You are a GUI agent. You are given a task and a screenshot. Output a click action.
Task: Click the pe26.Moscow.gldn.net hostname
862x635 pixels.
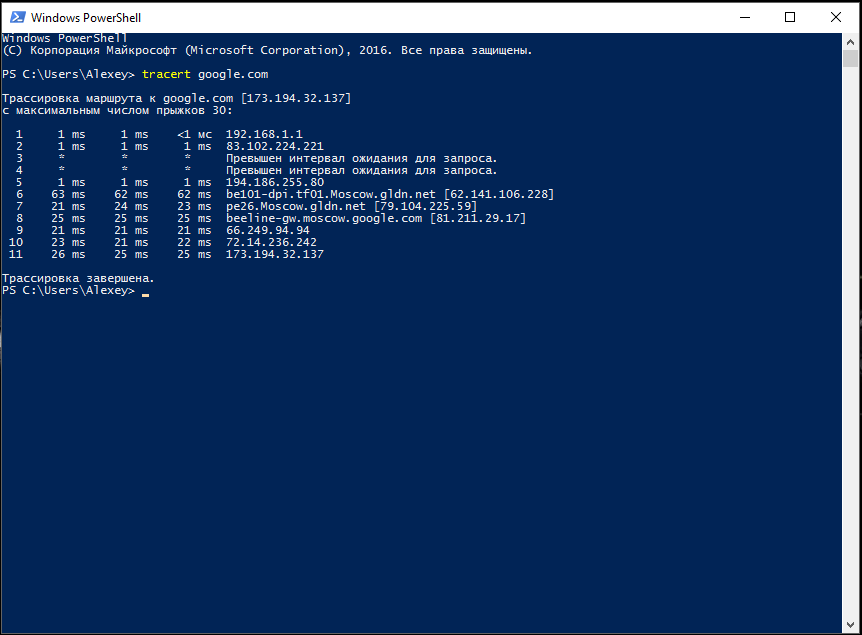(x=299, y=206)
